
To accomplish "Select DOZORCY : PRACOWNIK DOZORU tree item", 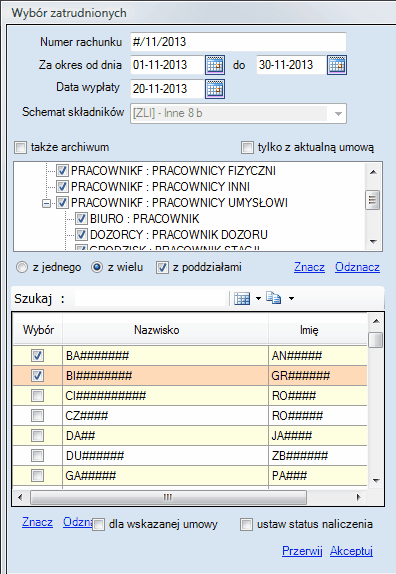I will point(179,234).
